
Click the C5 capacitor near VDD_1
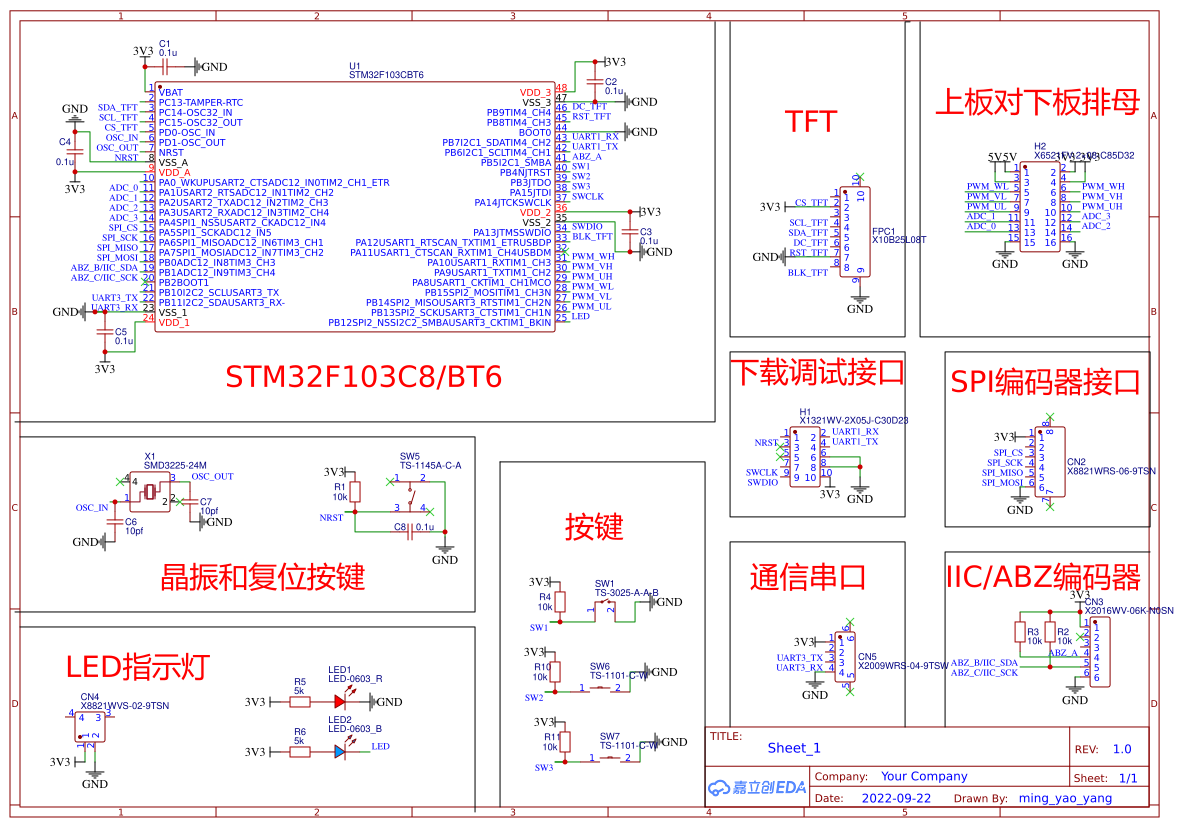[105, 332]
